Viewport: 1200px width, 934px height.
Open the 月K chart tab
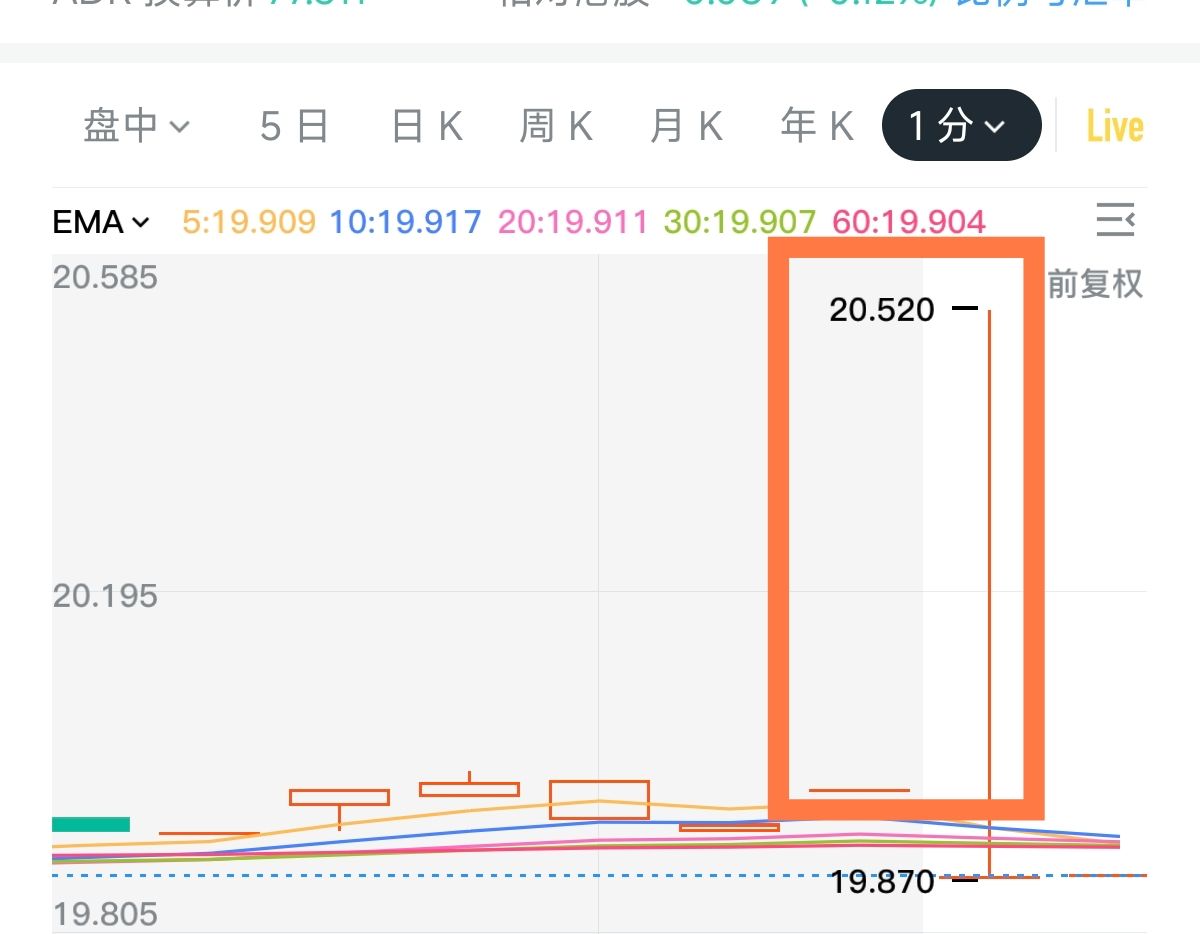[x=686, y=127]
